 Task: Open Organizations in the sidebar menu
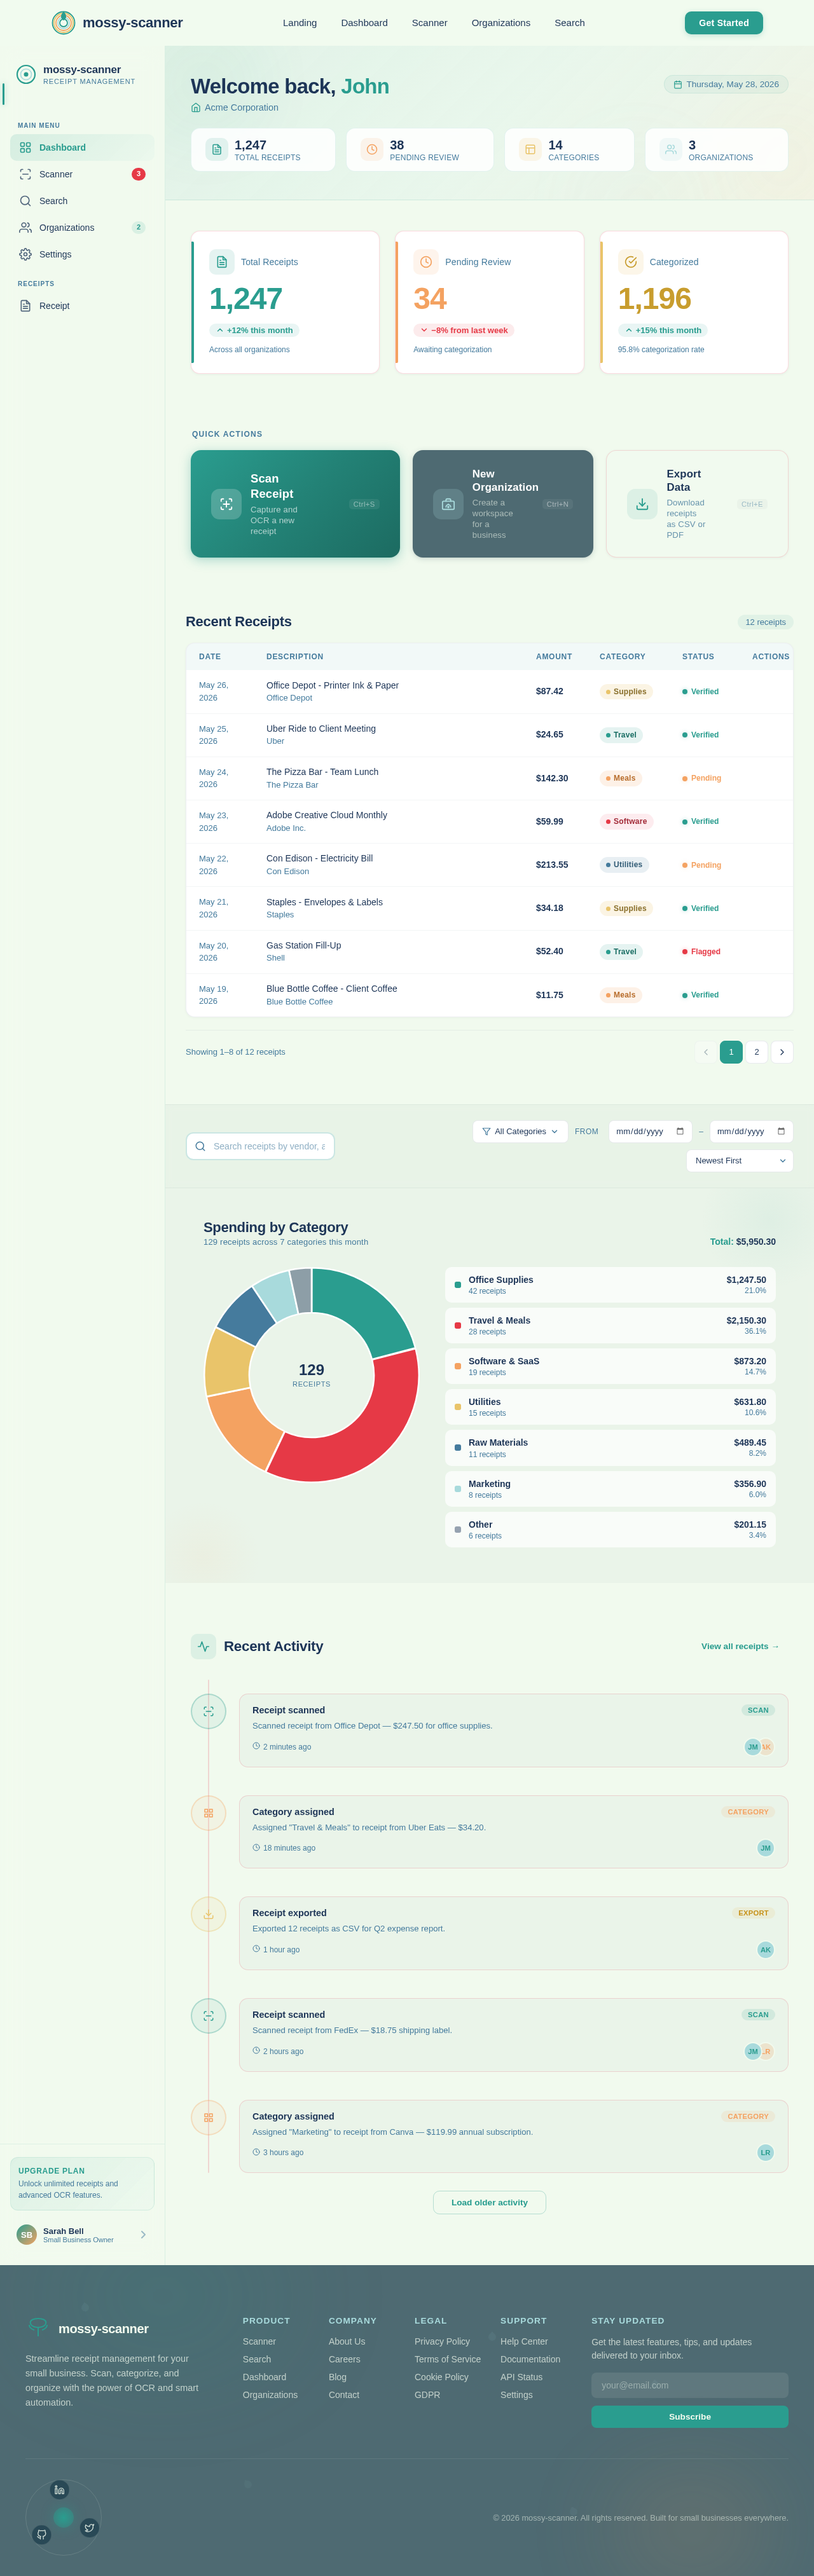[x=82, y=228]
